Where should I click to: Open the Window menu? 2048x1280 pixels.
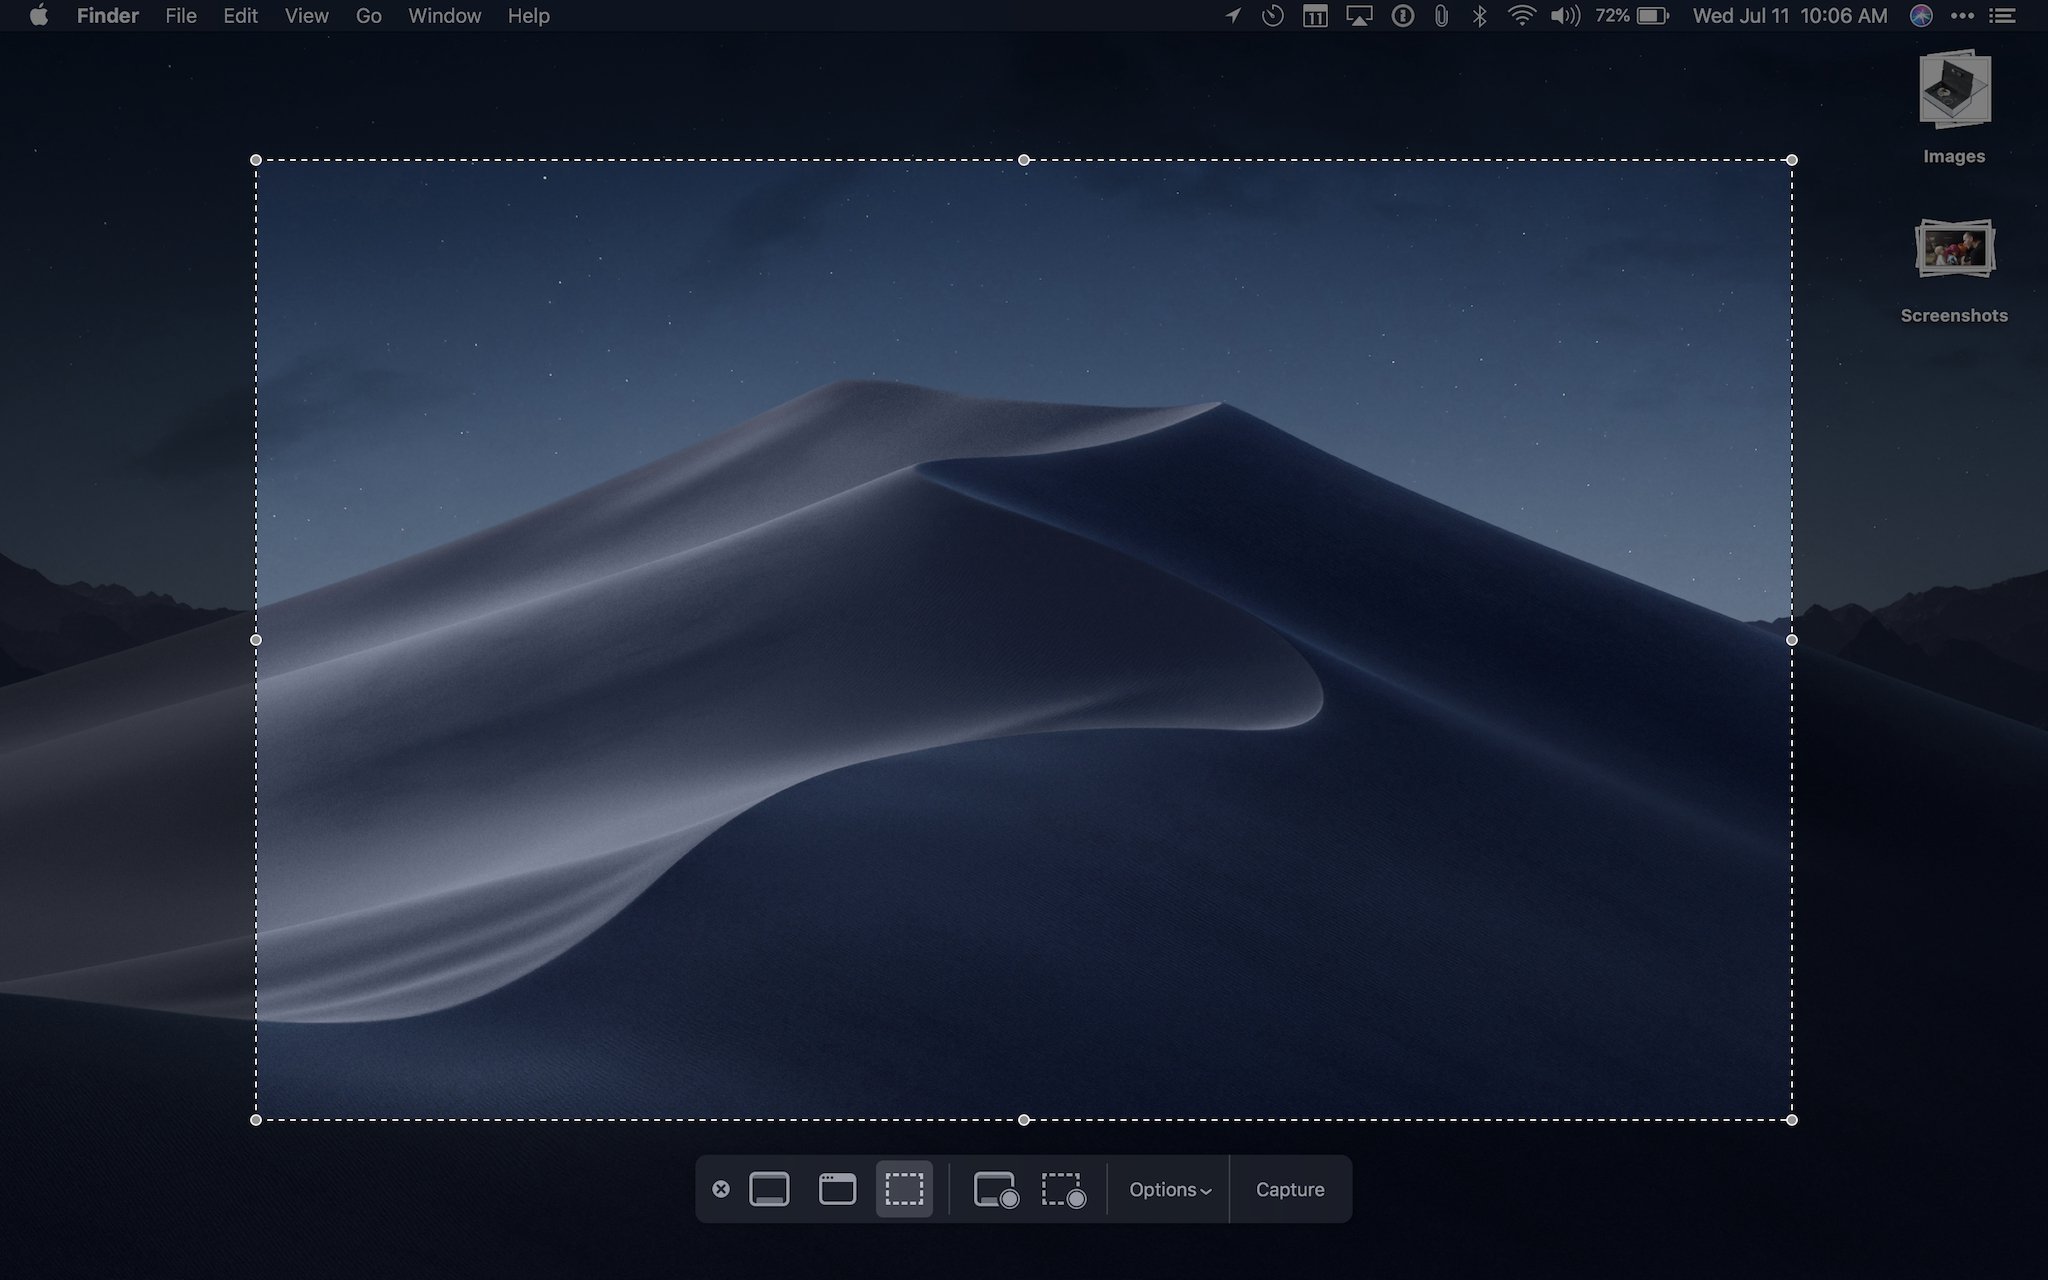tap(445, 16)
